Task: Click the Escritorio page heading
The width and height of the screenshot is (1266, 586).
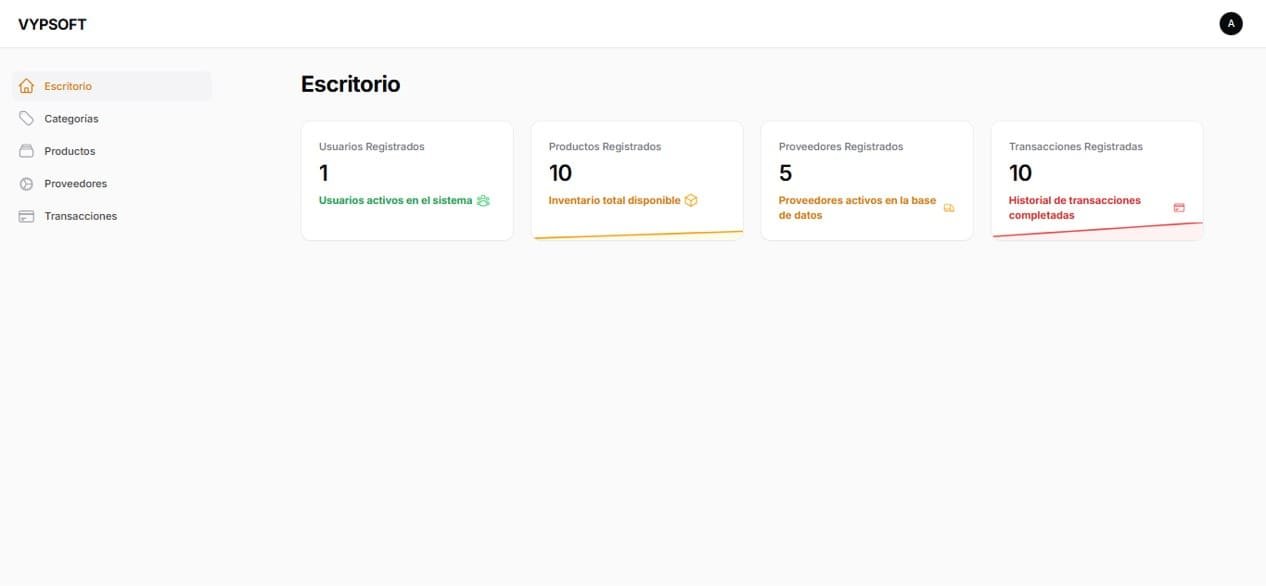Action: coord(350,85)
